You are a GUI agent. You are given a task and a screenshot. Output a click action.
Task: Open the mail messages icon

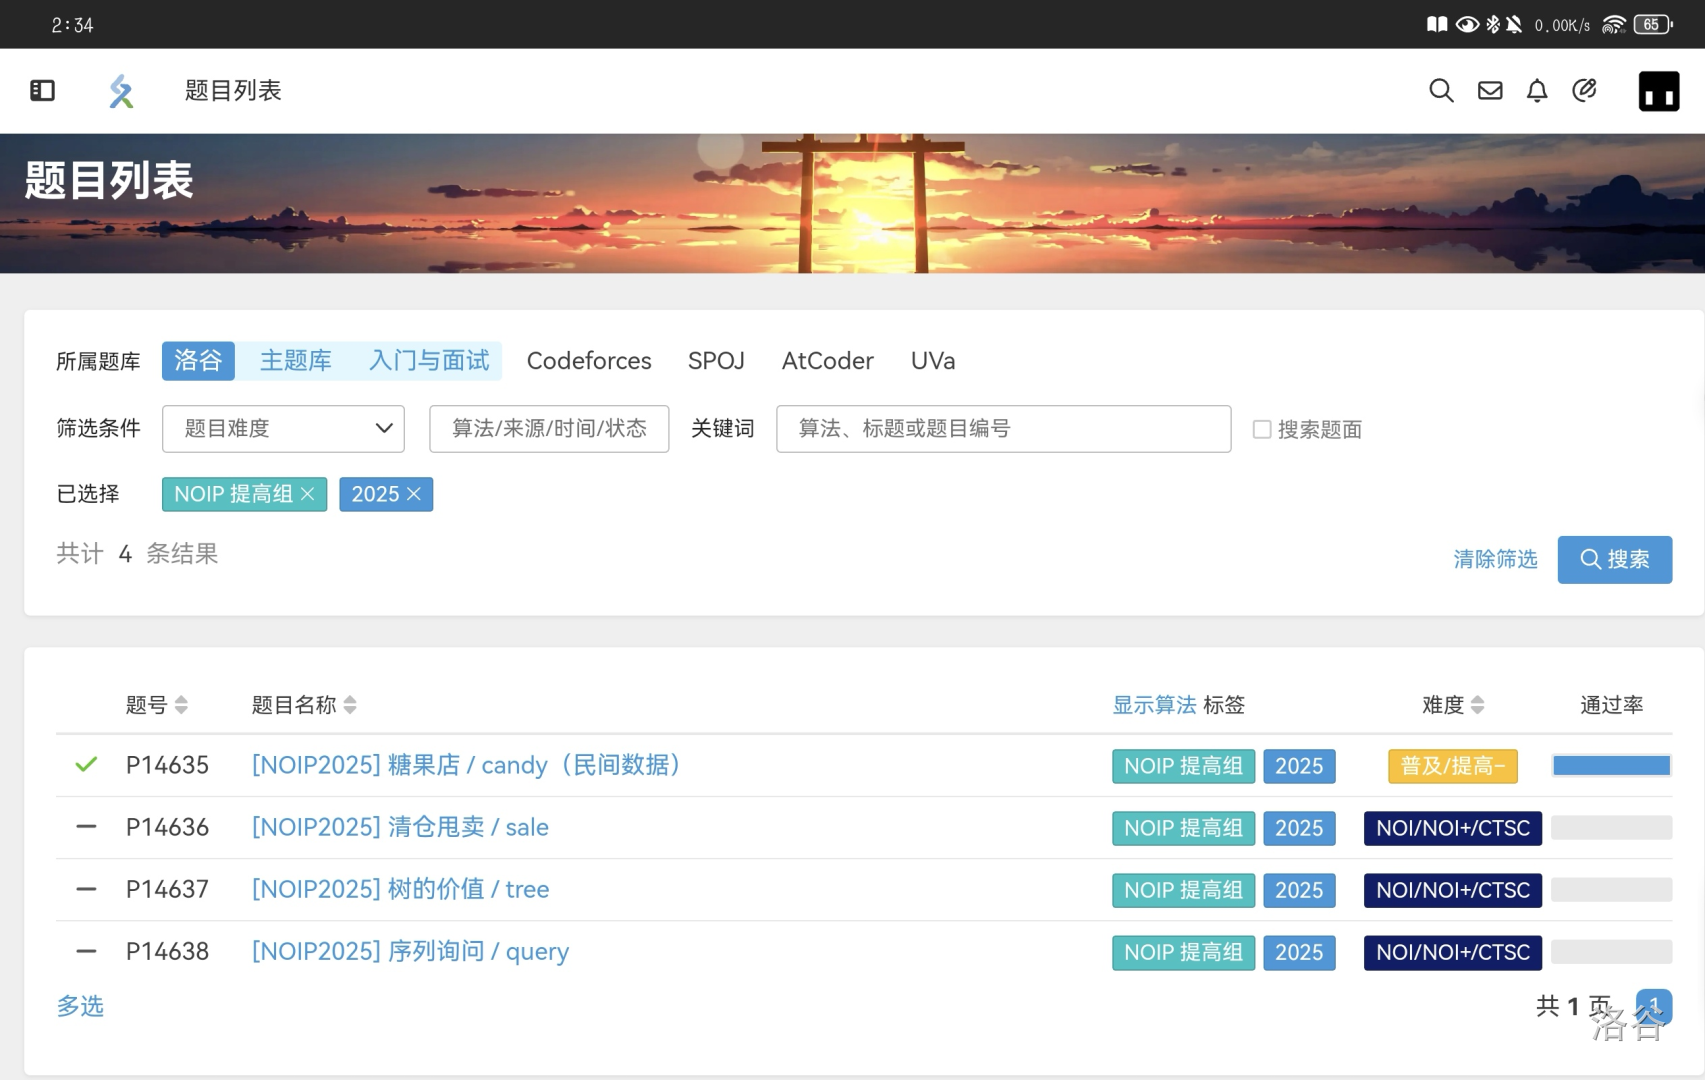(x=1489, y=91)
